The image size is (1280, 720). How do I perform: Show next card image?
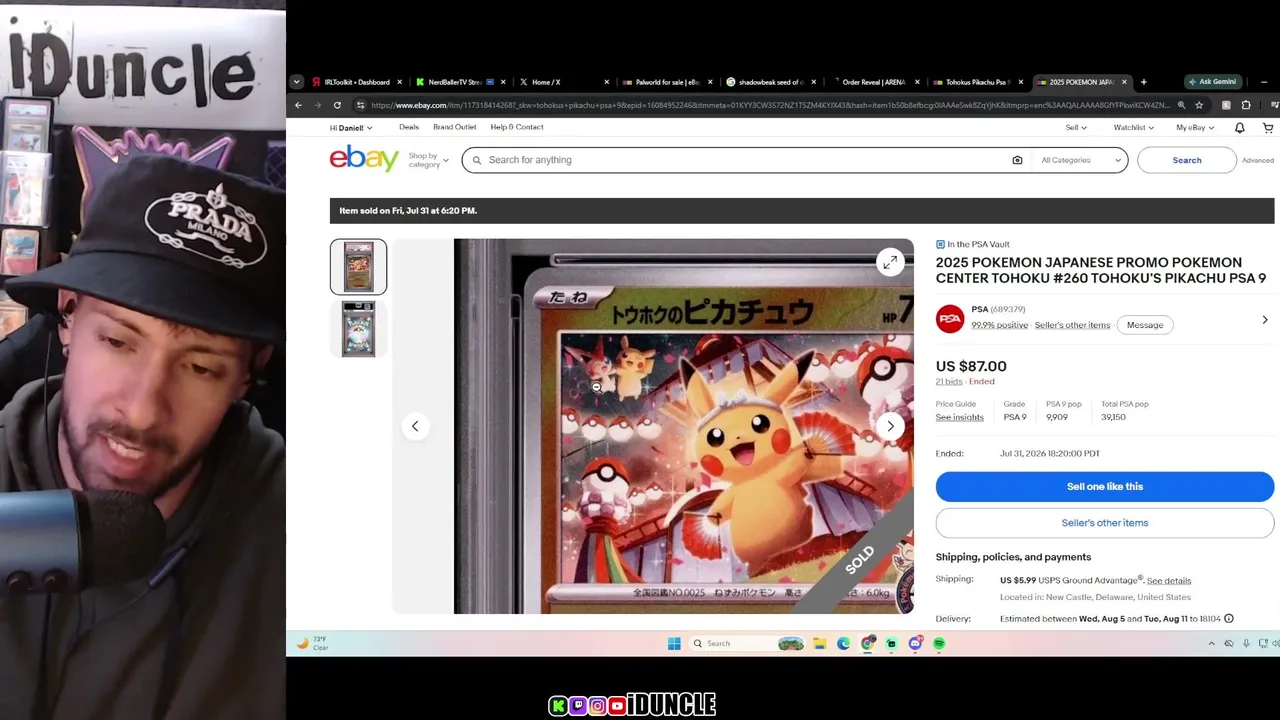[x=890, y=426]
